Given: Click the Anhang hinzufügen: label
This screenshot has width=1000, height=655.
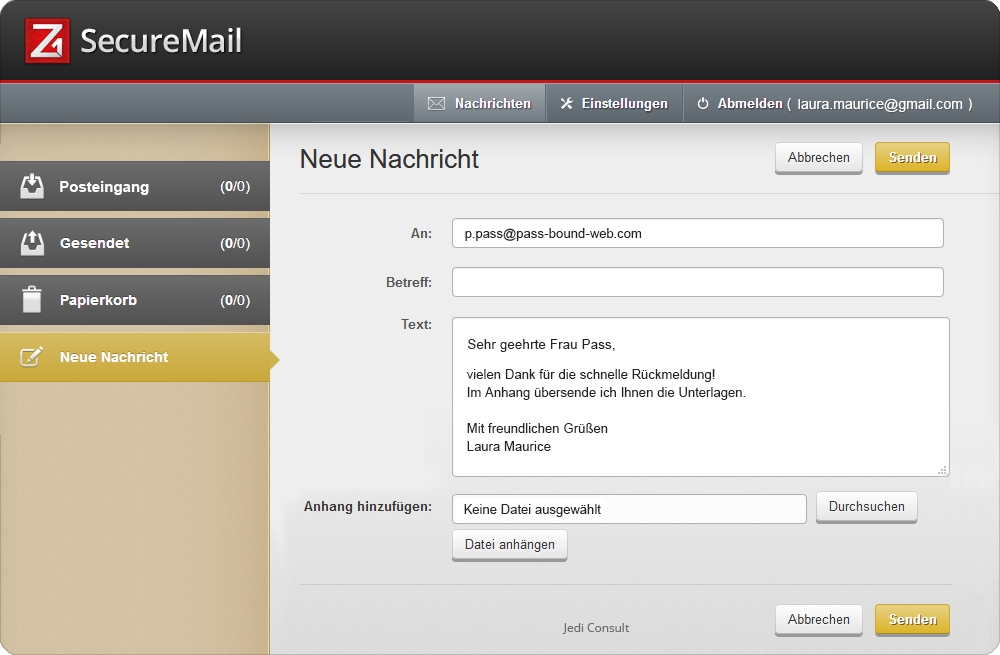Looking at the screenshot, I should (x=368, y=506).
